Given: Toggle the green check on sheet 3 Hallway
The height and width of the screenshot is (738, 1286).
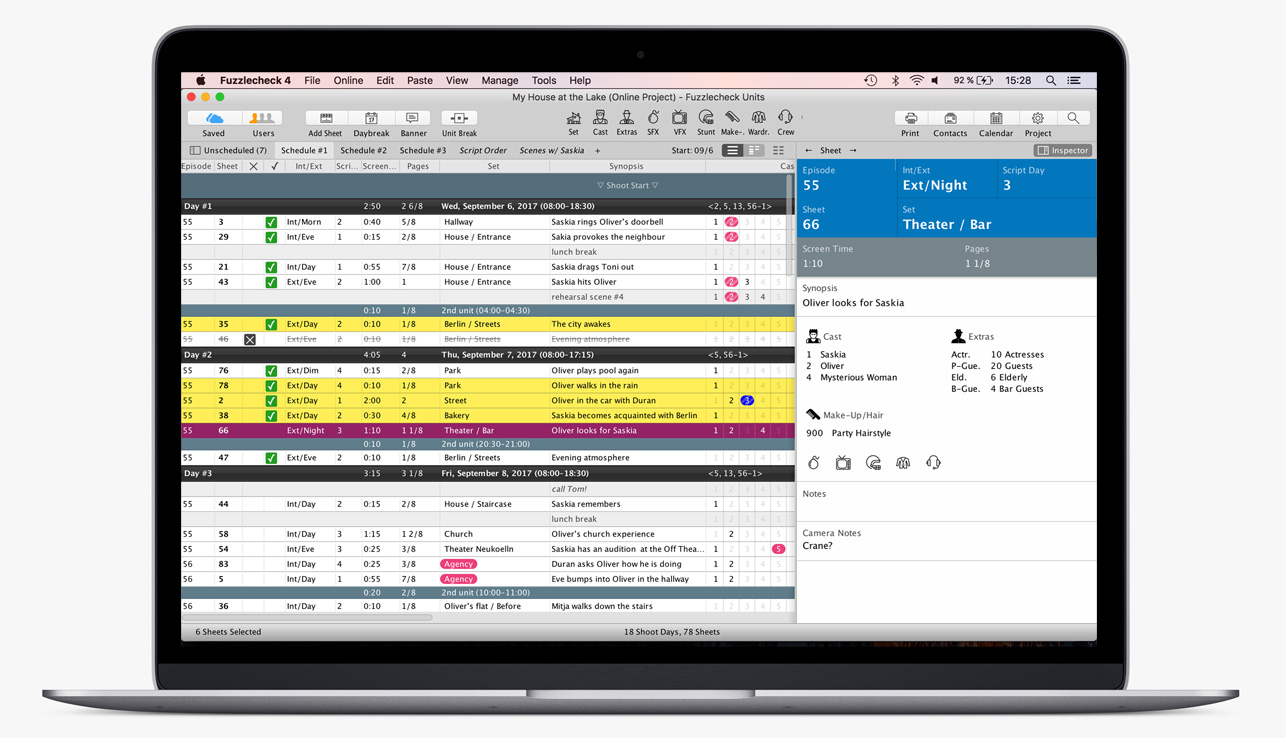Looking at the screenshot, I should 271,222.
